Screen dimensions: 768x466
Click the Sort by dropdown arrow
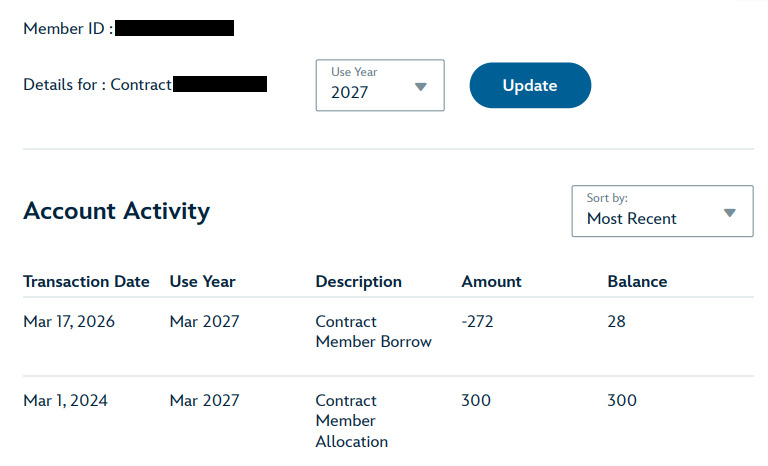730,213
